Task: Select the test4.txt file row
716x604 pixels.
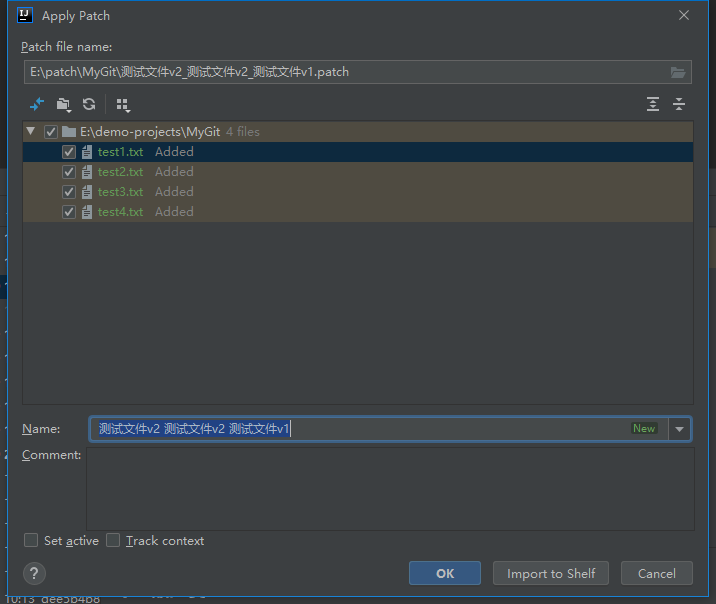Action: [x=358, y=212]
